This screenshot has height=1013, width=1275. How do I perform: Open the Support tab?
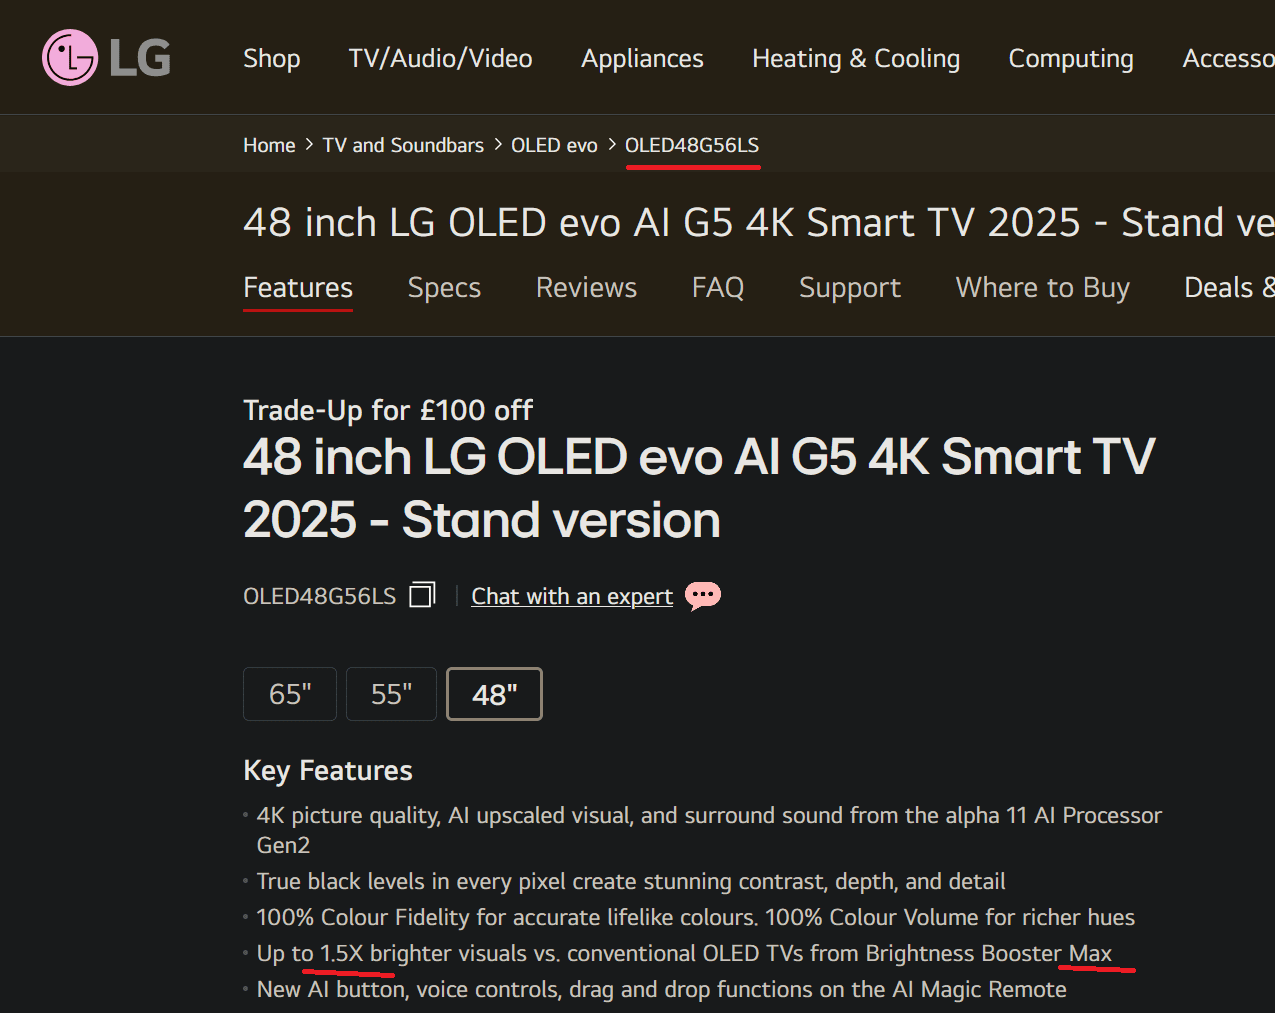(x=850, y=288)
